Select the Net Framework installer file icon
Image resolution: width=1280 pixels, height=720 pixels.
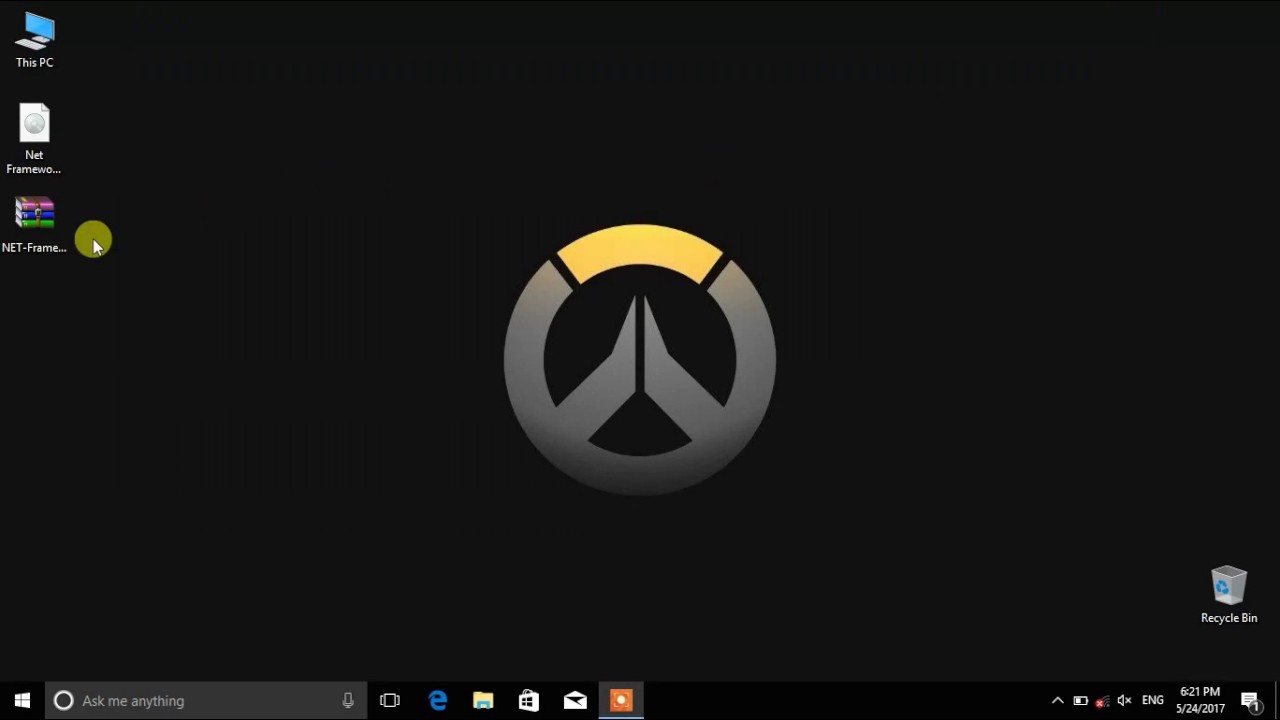tap(34, 139)
